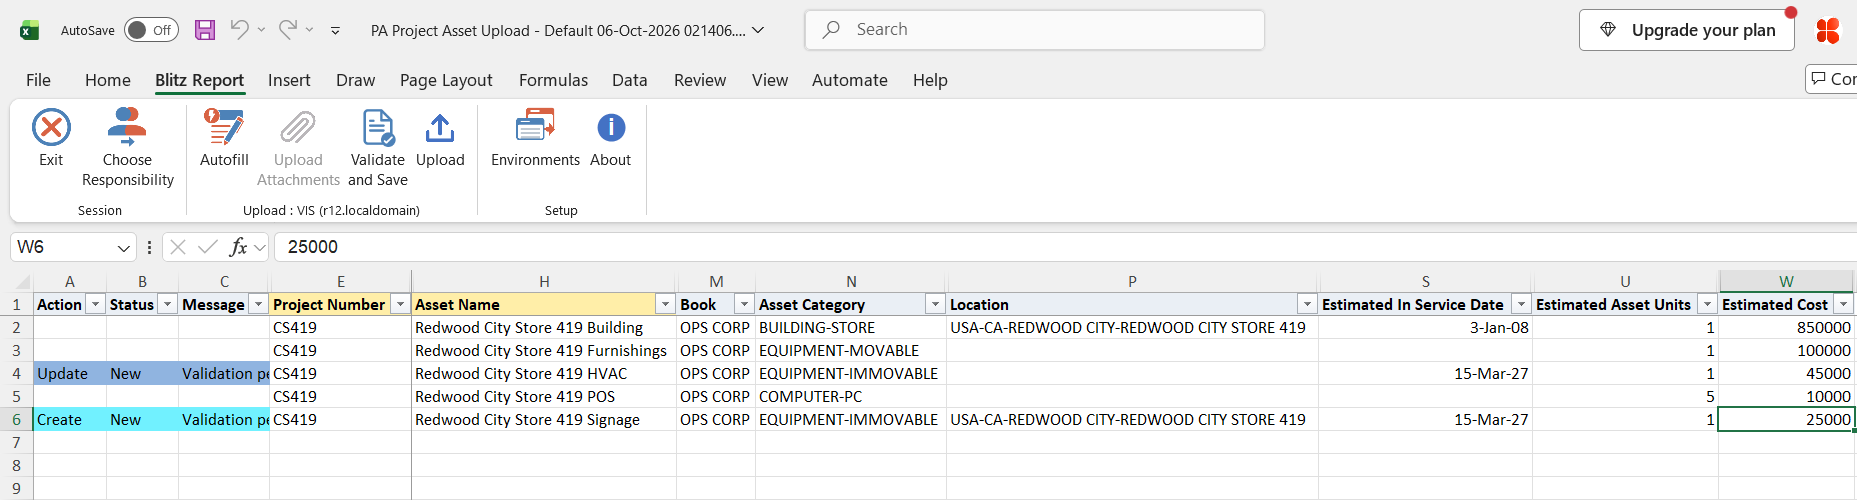Click the Comments button
Viewport: 1857px width, 500px height.
1832,79
